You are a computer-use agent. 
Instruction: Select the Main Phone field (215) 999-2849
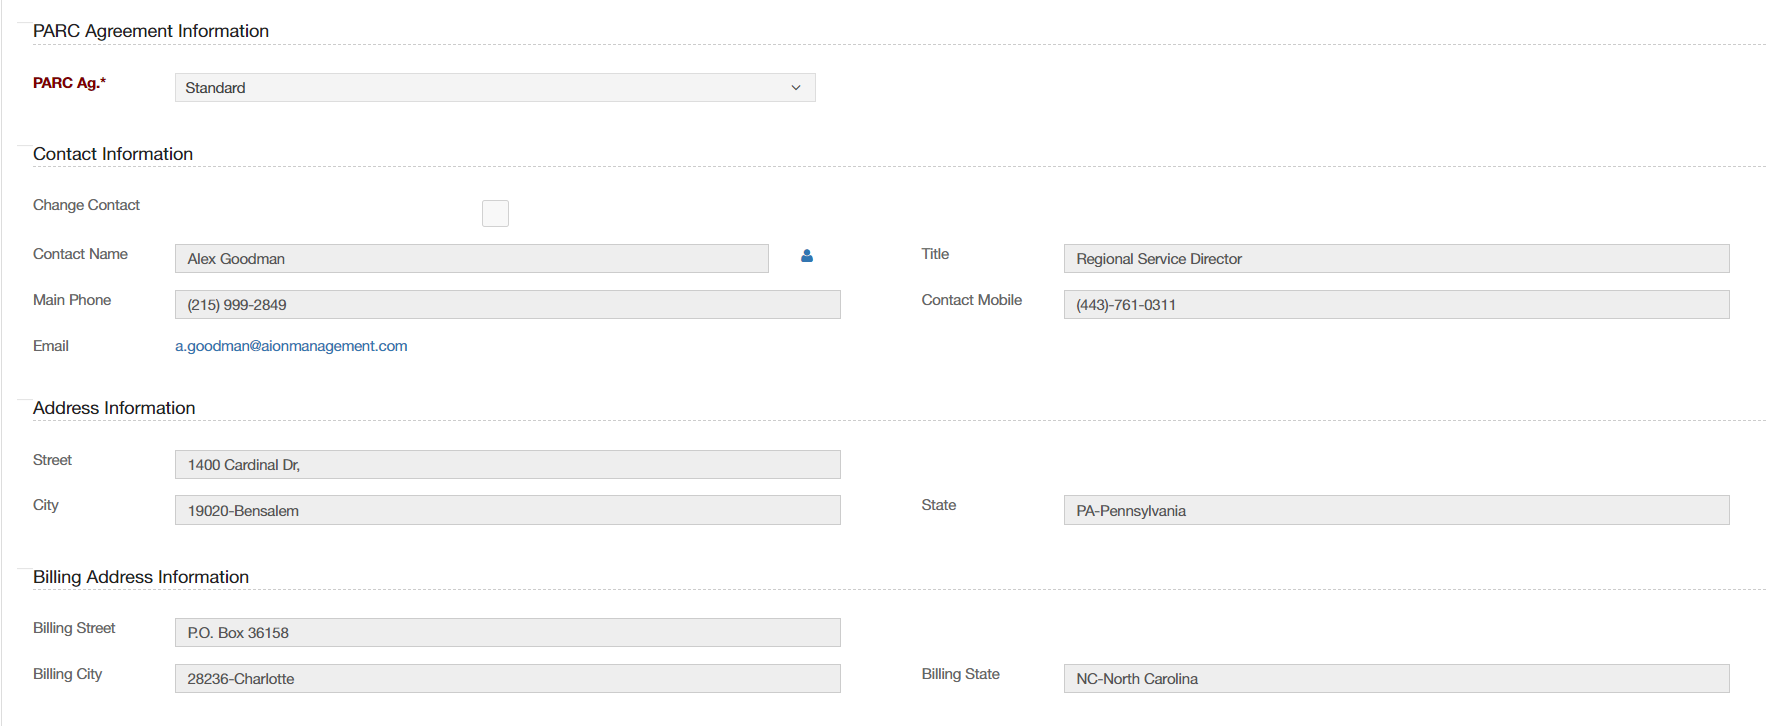pos(508,305)
